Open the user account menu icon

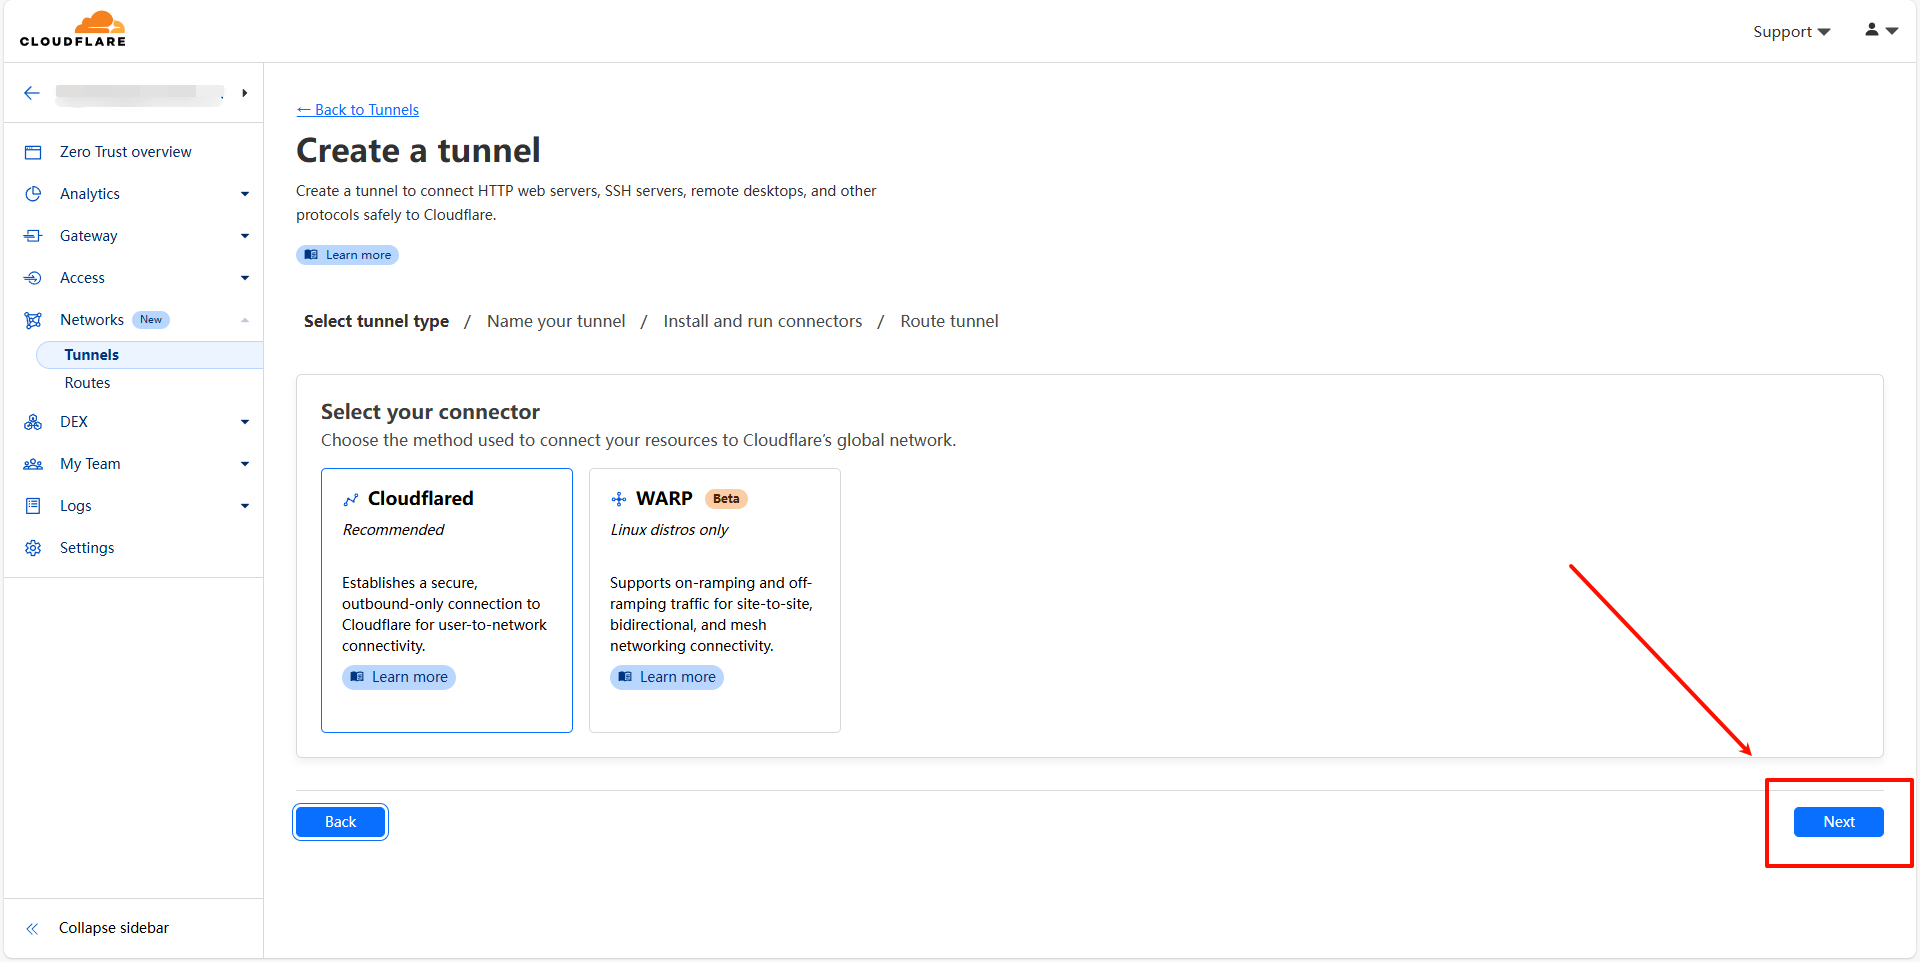click(x=1880, y=31)
